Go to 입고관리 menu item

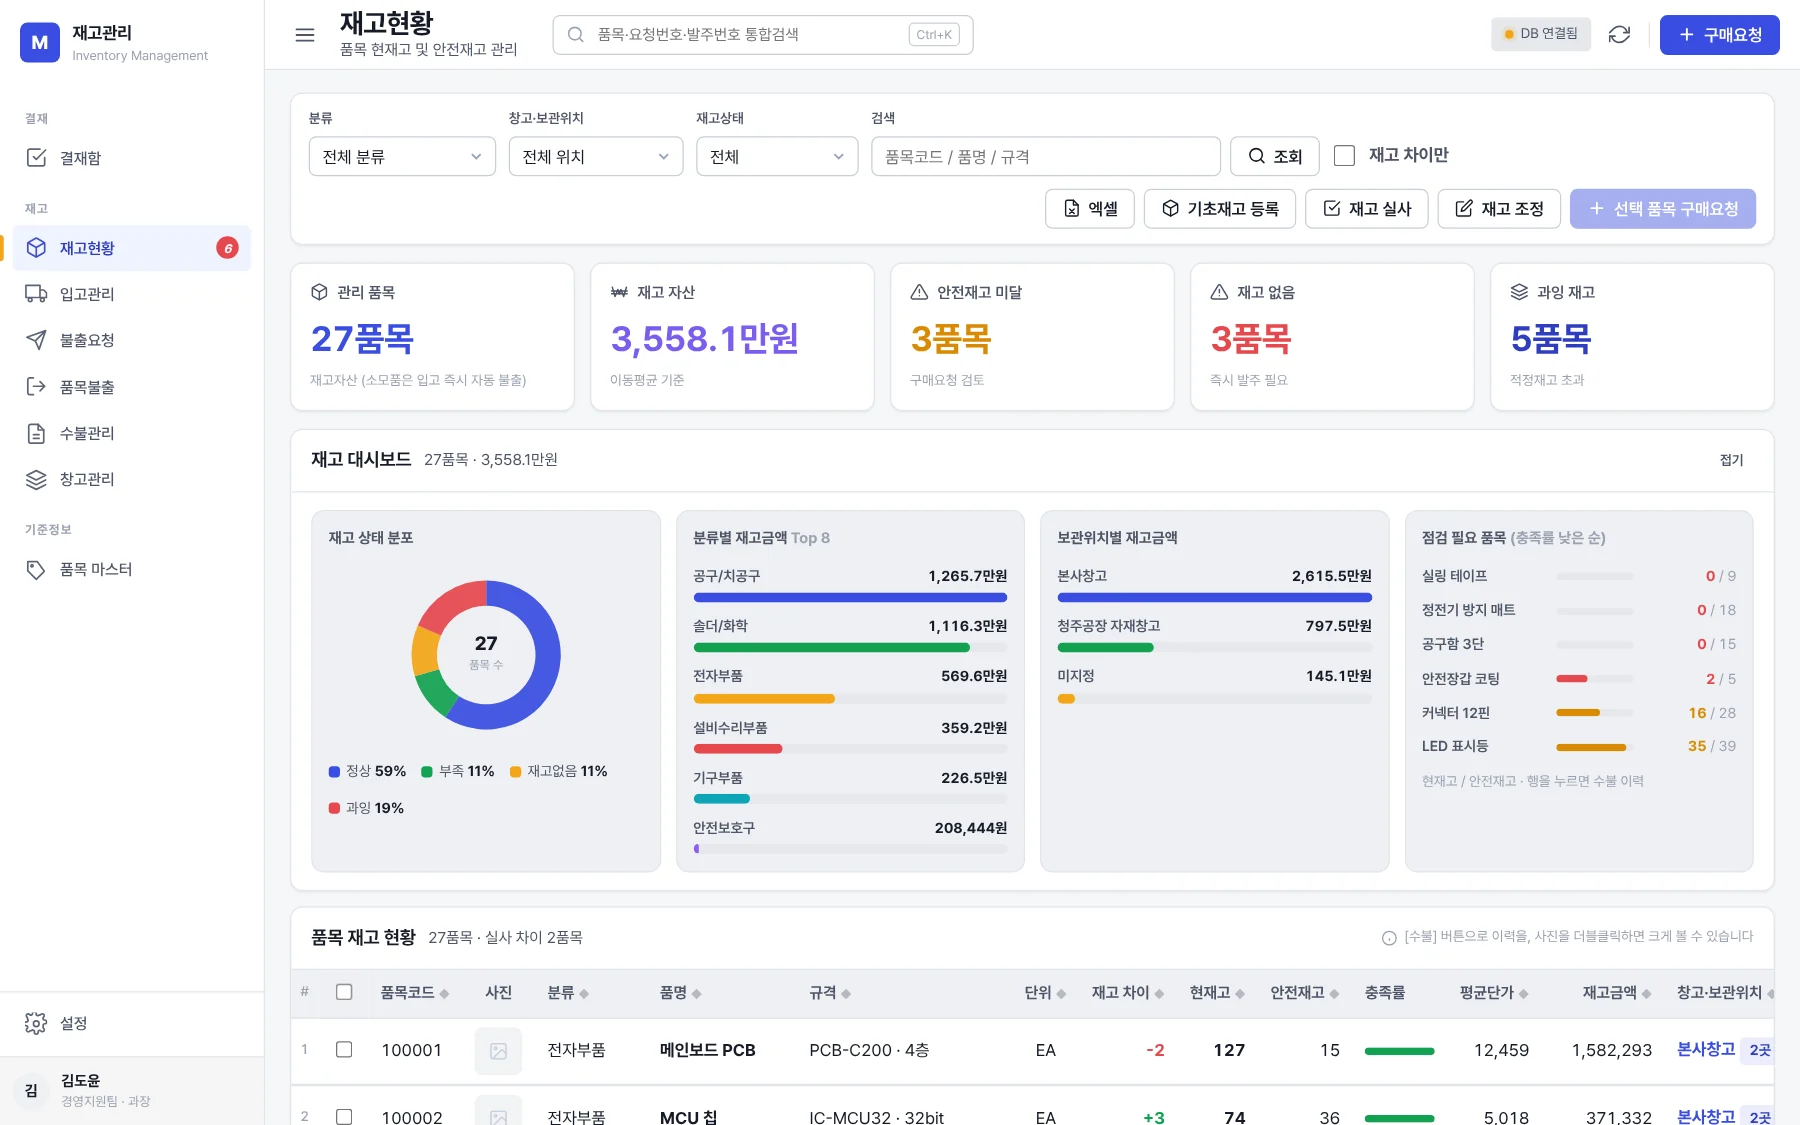[x=132, y=294]
